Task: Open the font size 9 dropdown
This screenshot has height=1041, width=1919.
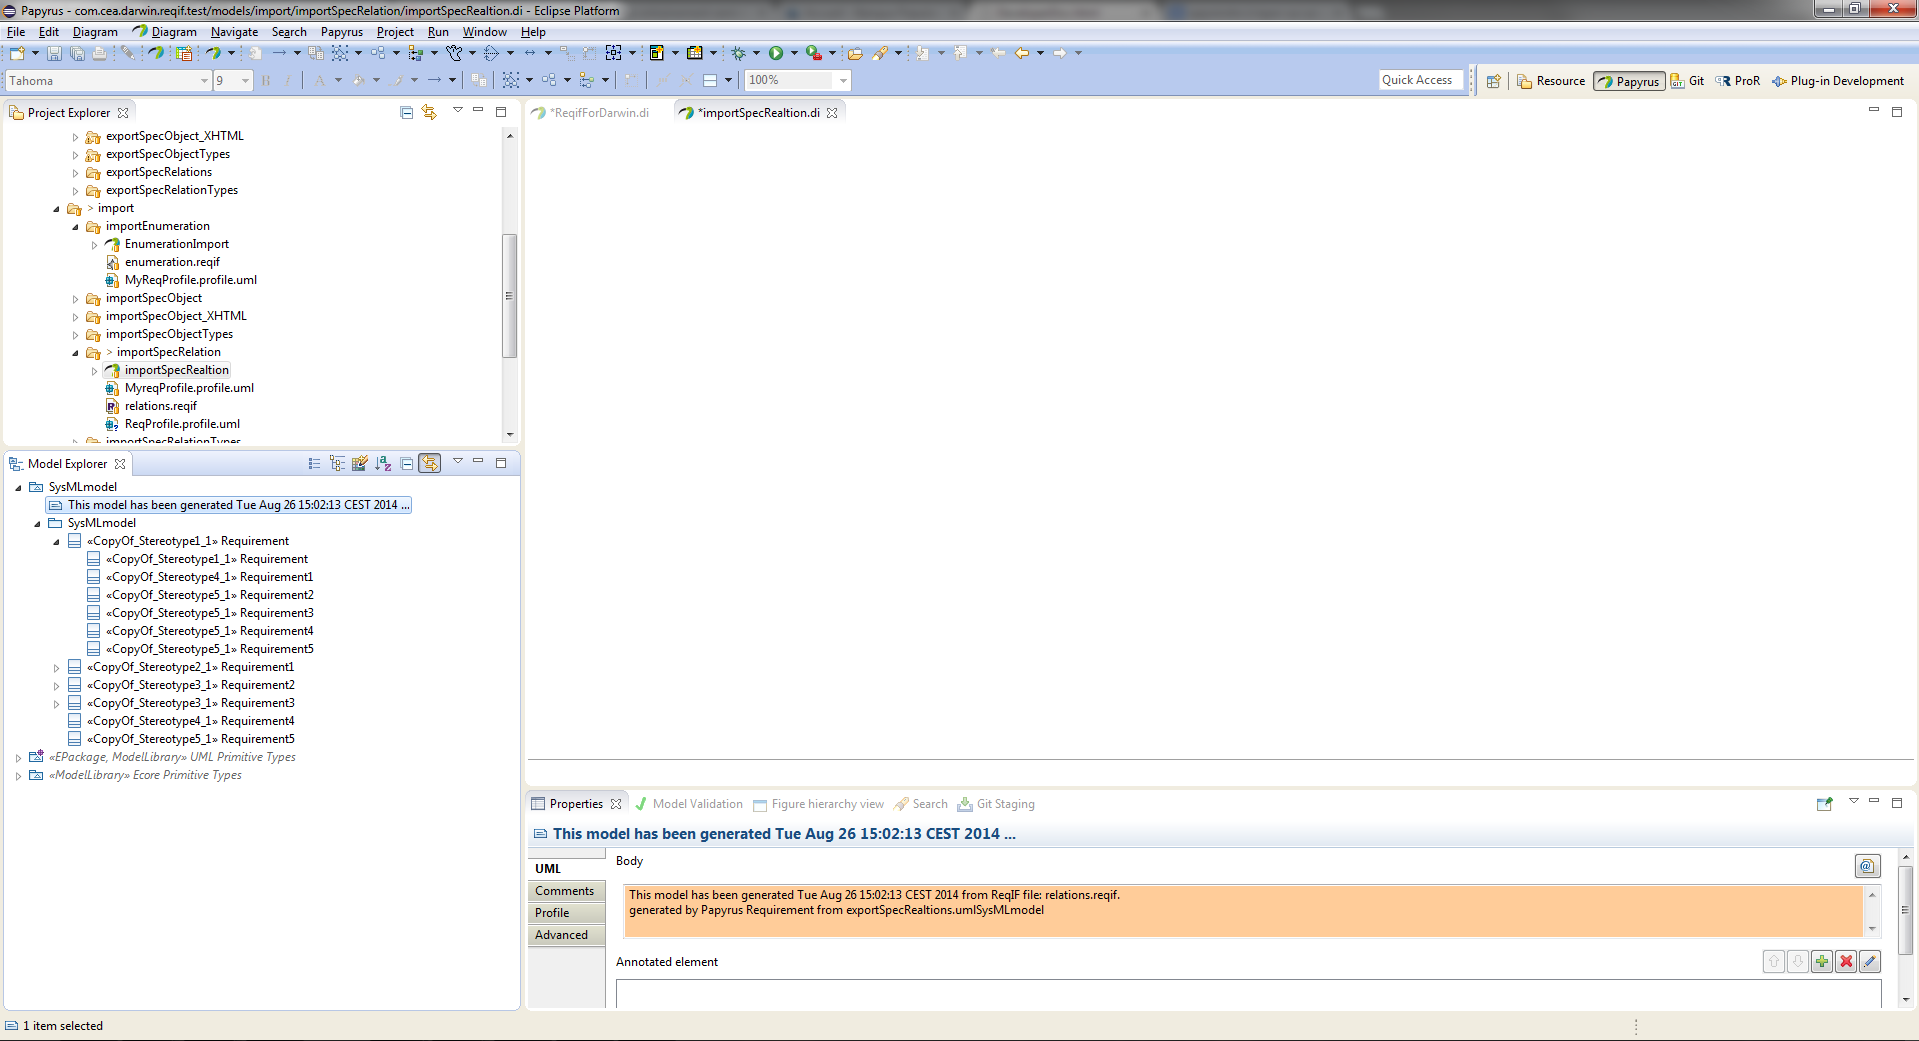Action: click(245, 81)
